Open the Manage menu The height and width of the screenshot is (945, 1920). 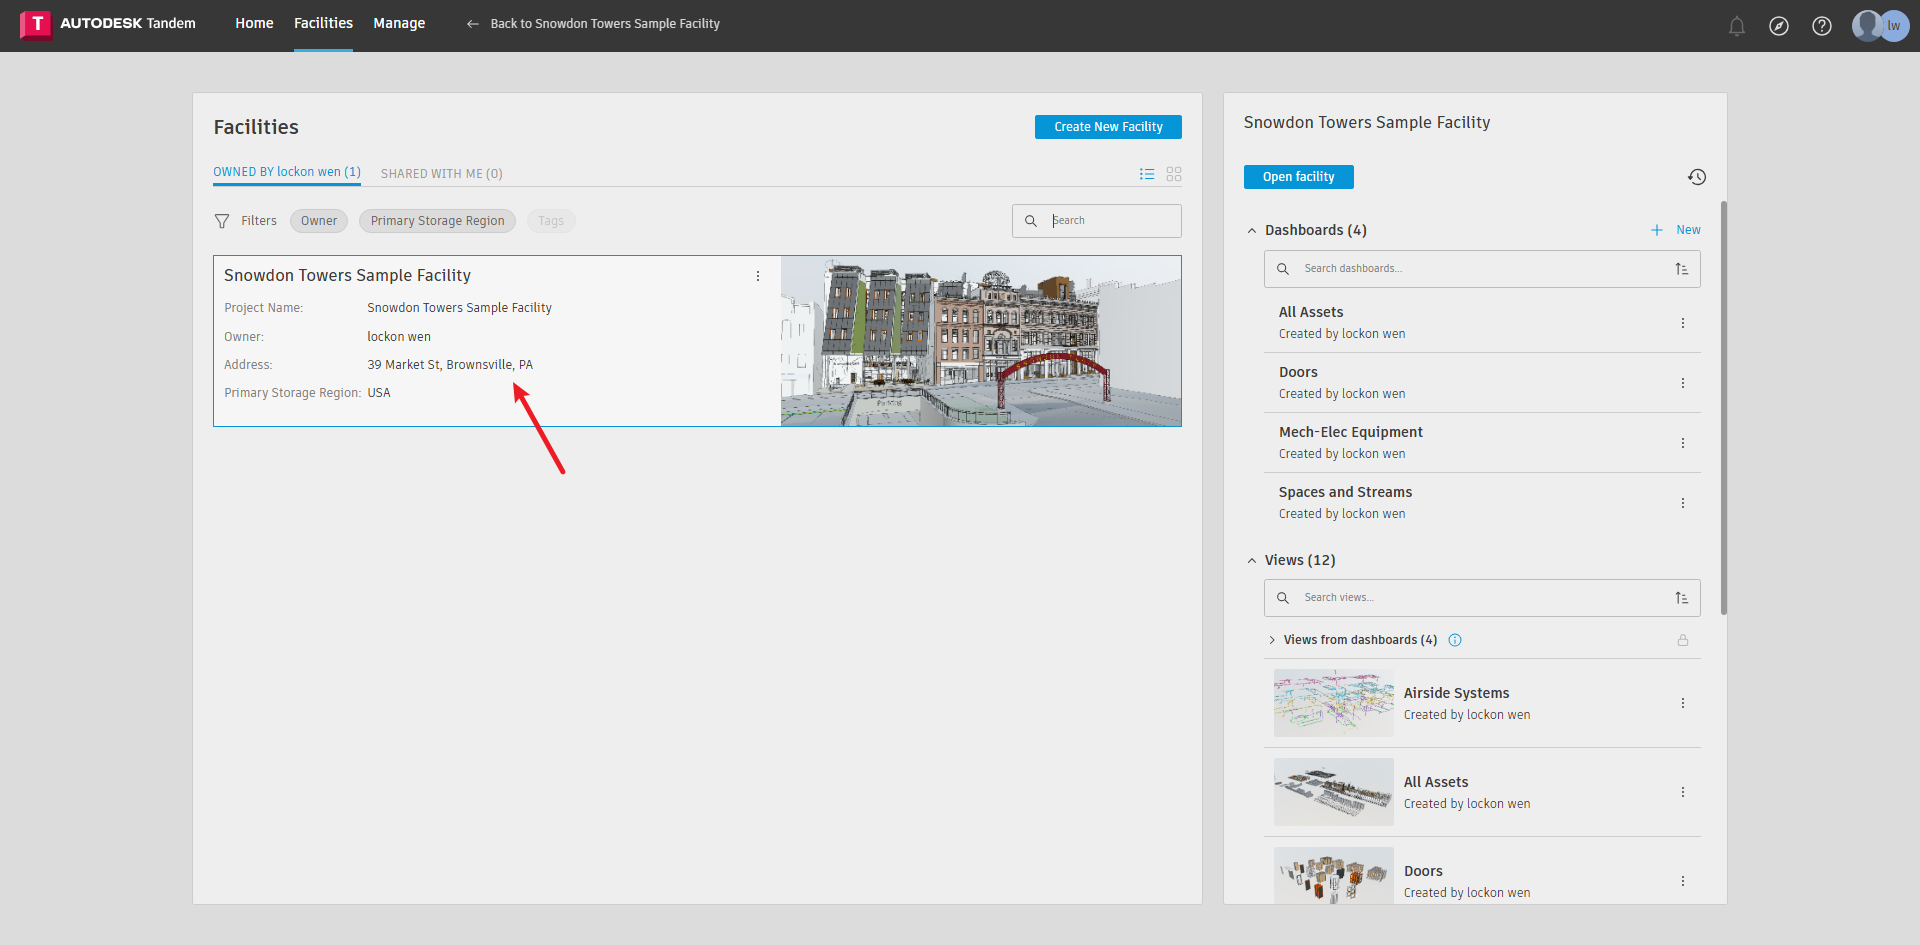pos(399,23)
